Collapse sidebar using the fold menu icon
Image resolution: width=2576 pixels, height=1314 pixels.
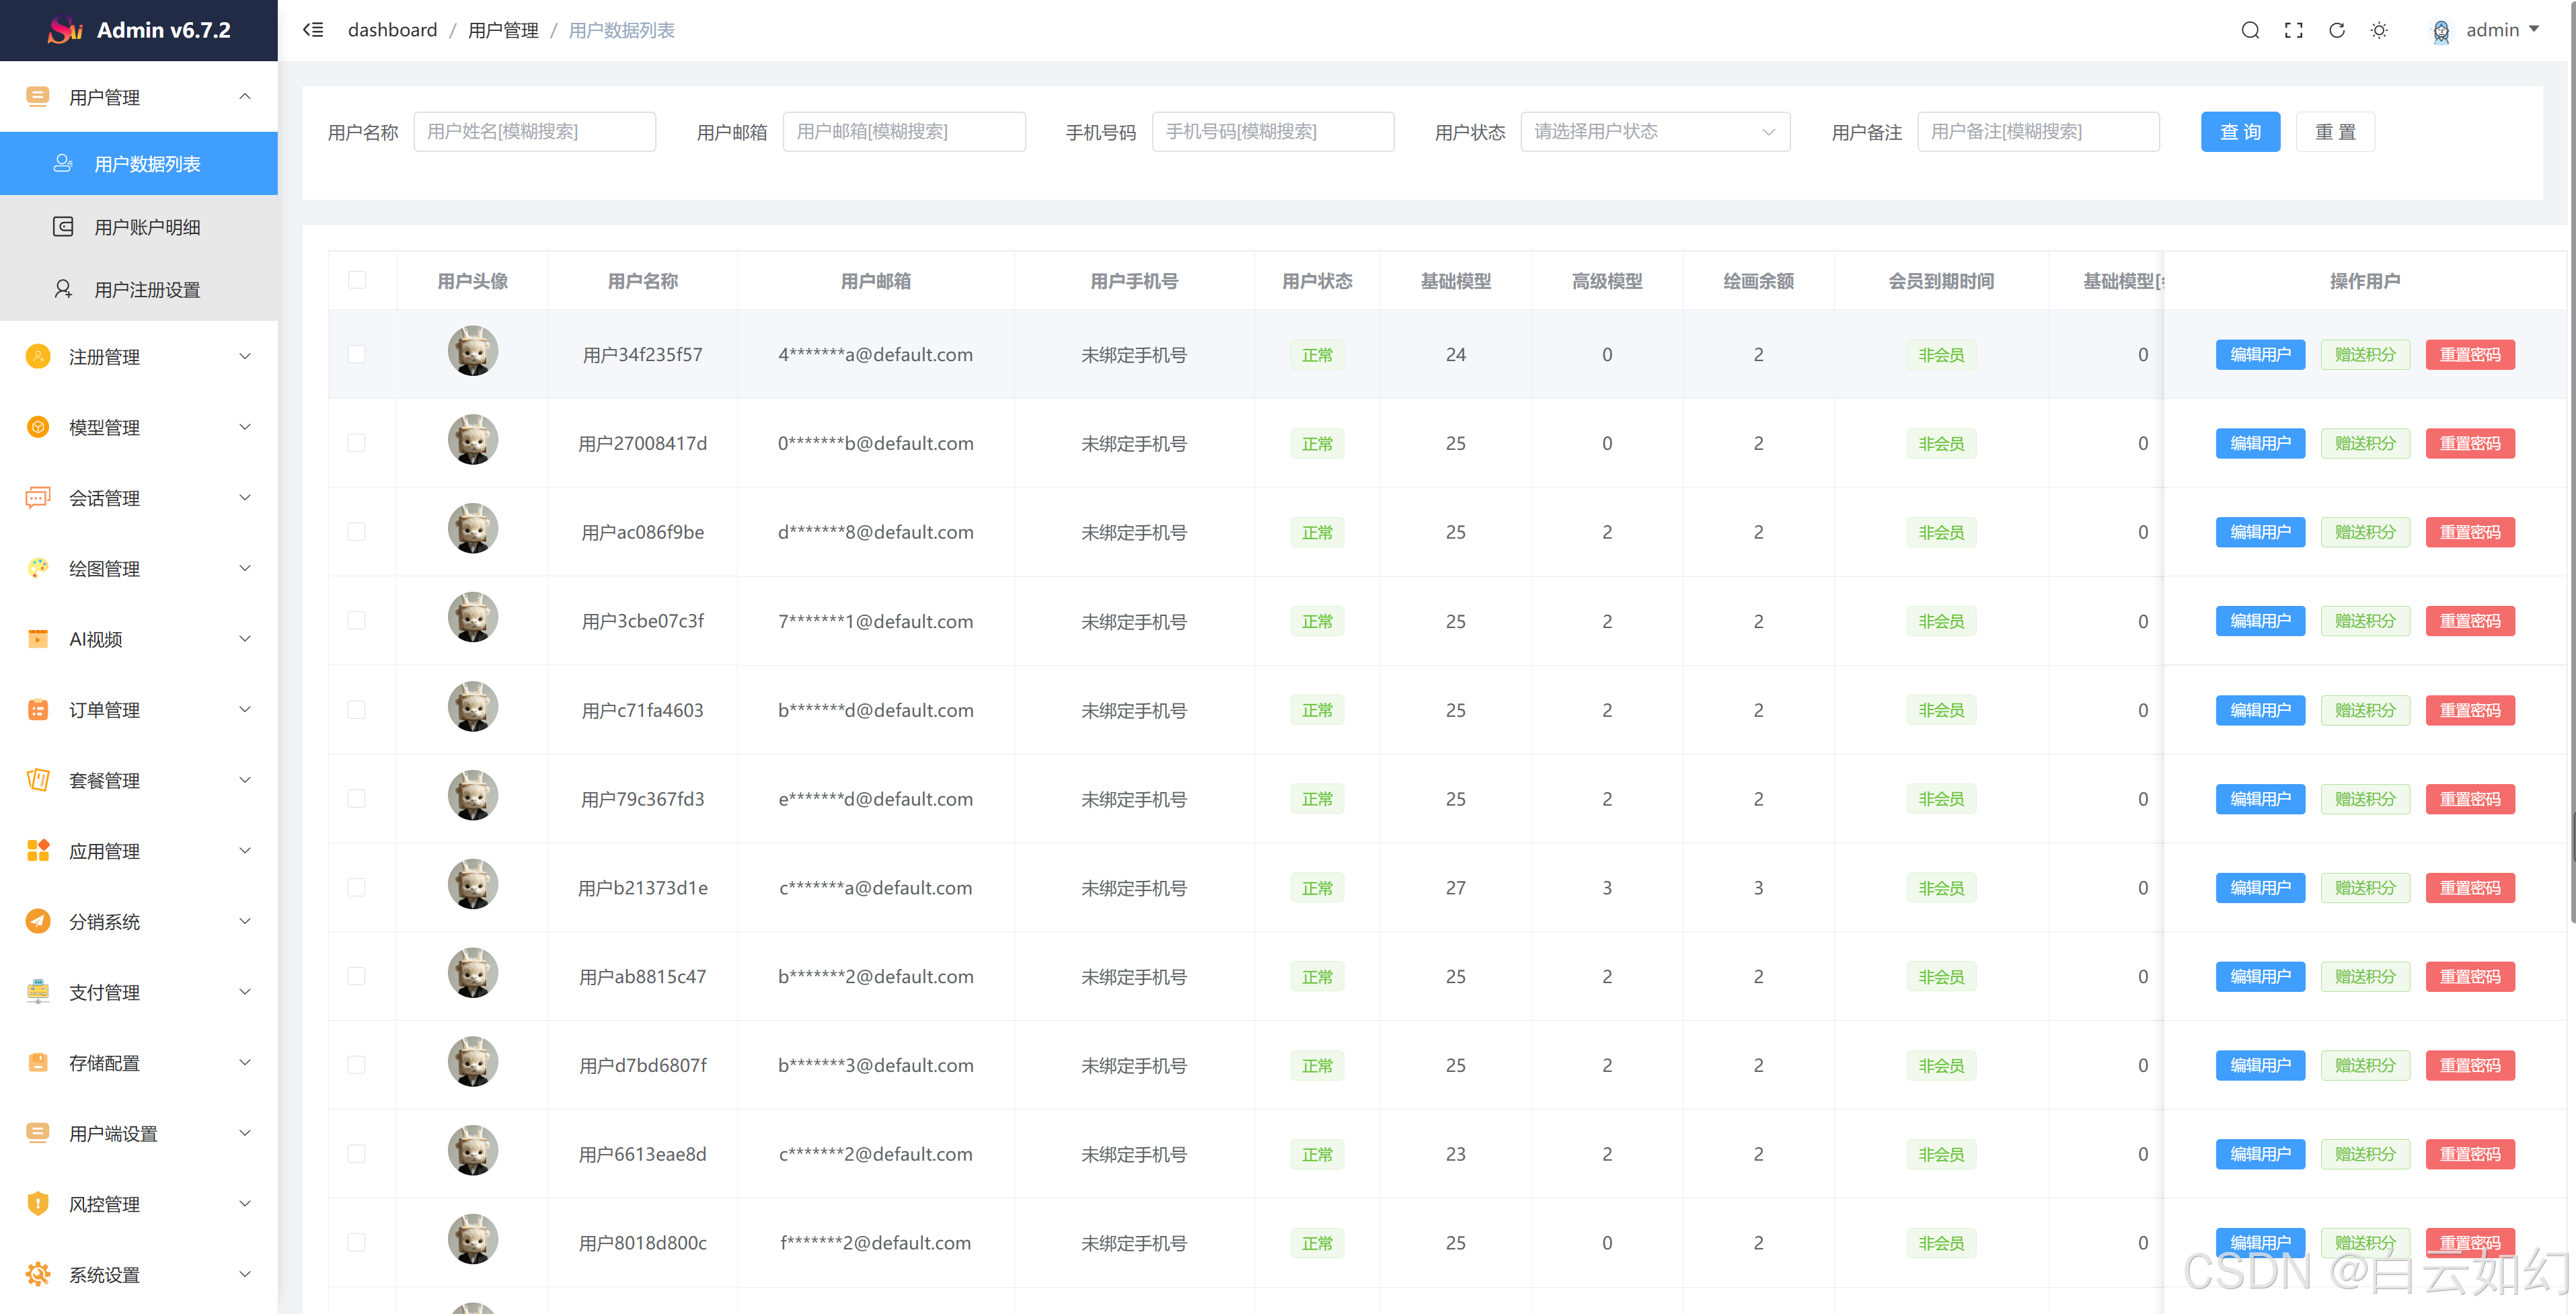313,30
